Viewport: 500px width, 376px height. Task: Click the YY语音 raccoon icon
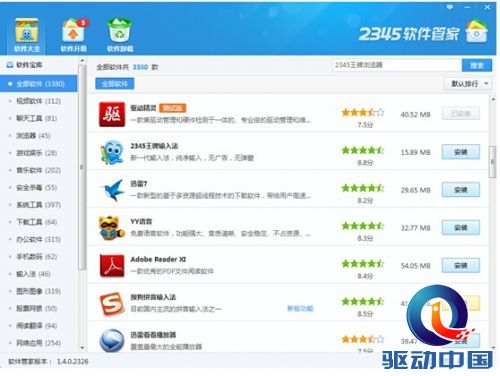tap(112, 228)
